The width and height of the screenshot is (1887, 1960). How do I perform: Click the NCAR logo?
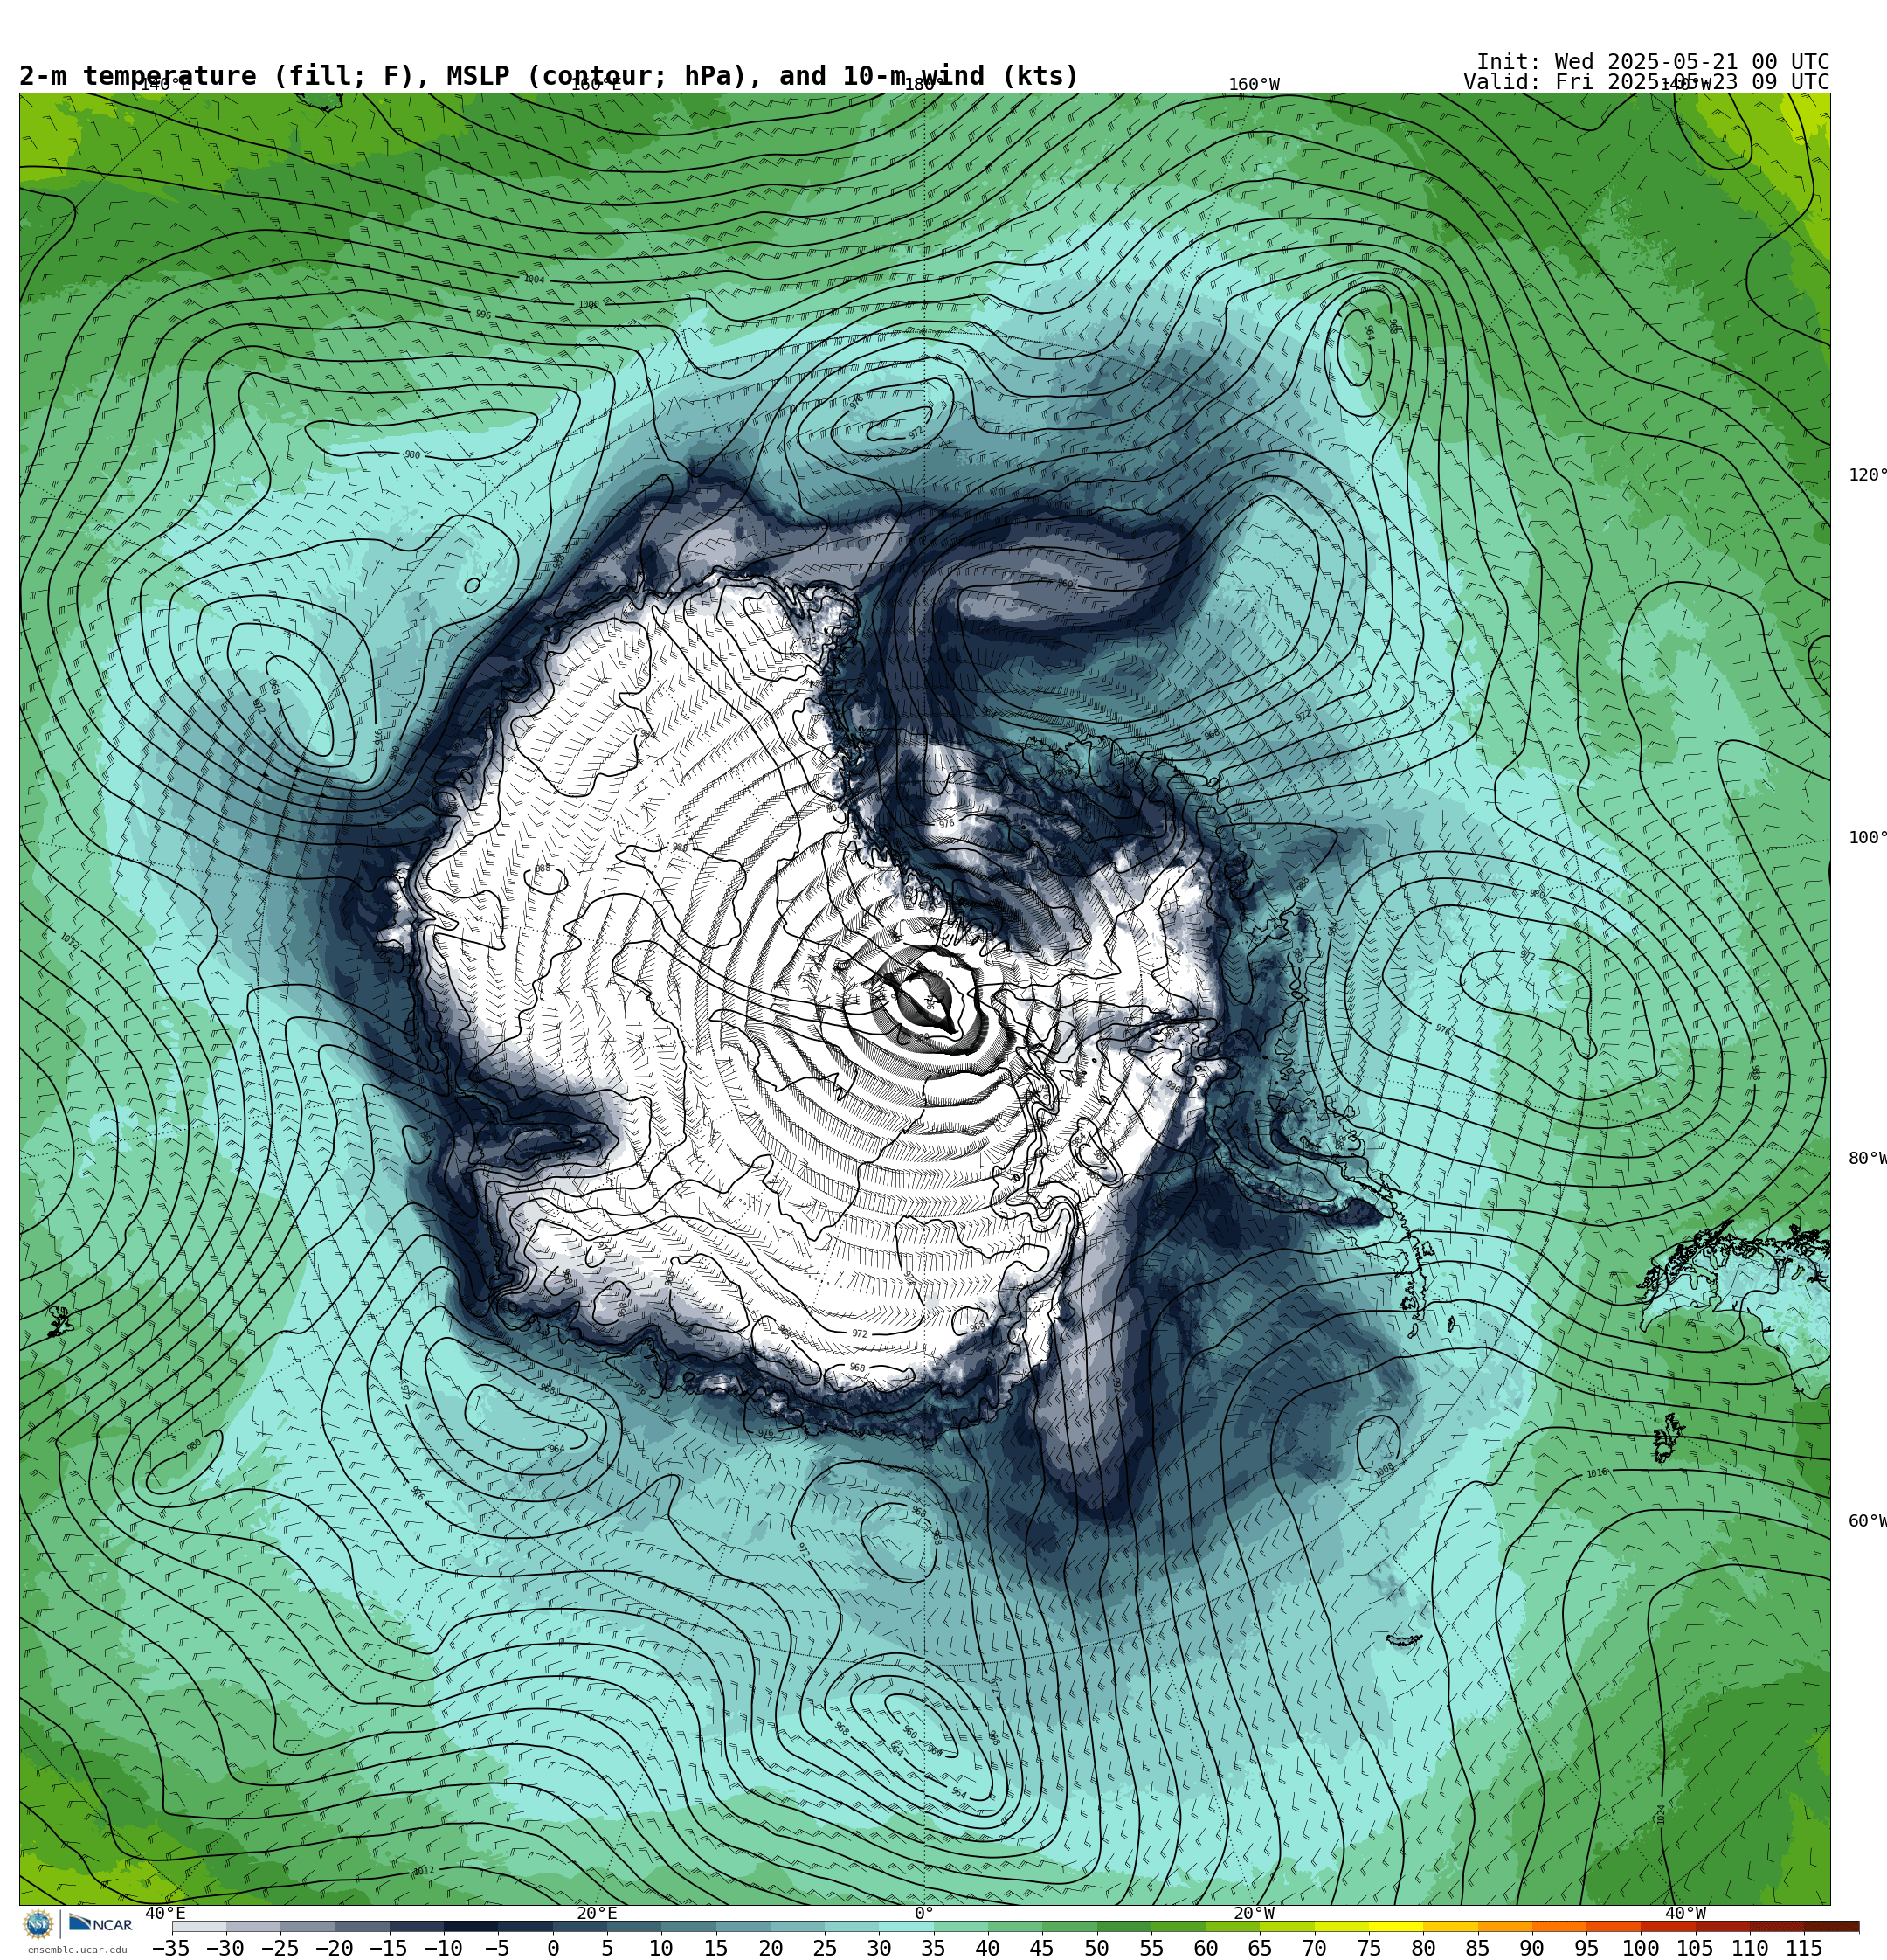(x=100, y=1924)
